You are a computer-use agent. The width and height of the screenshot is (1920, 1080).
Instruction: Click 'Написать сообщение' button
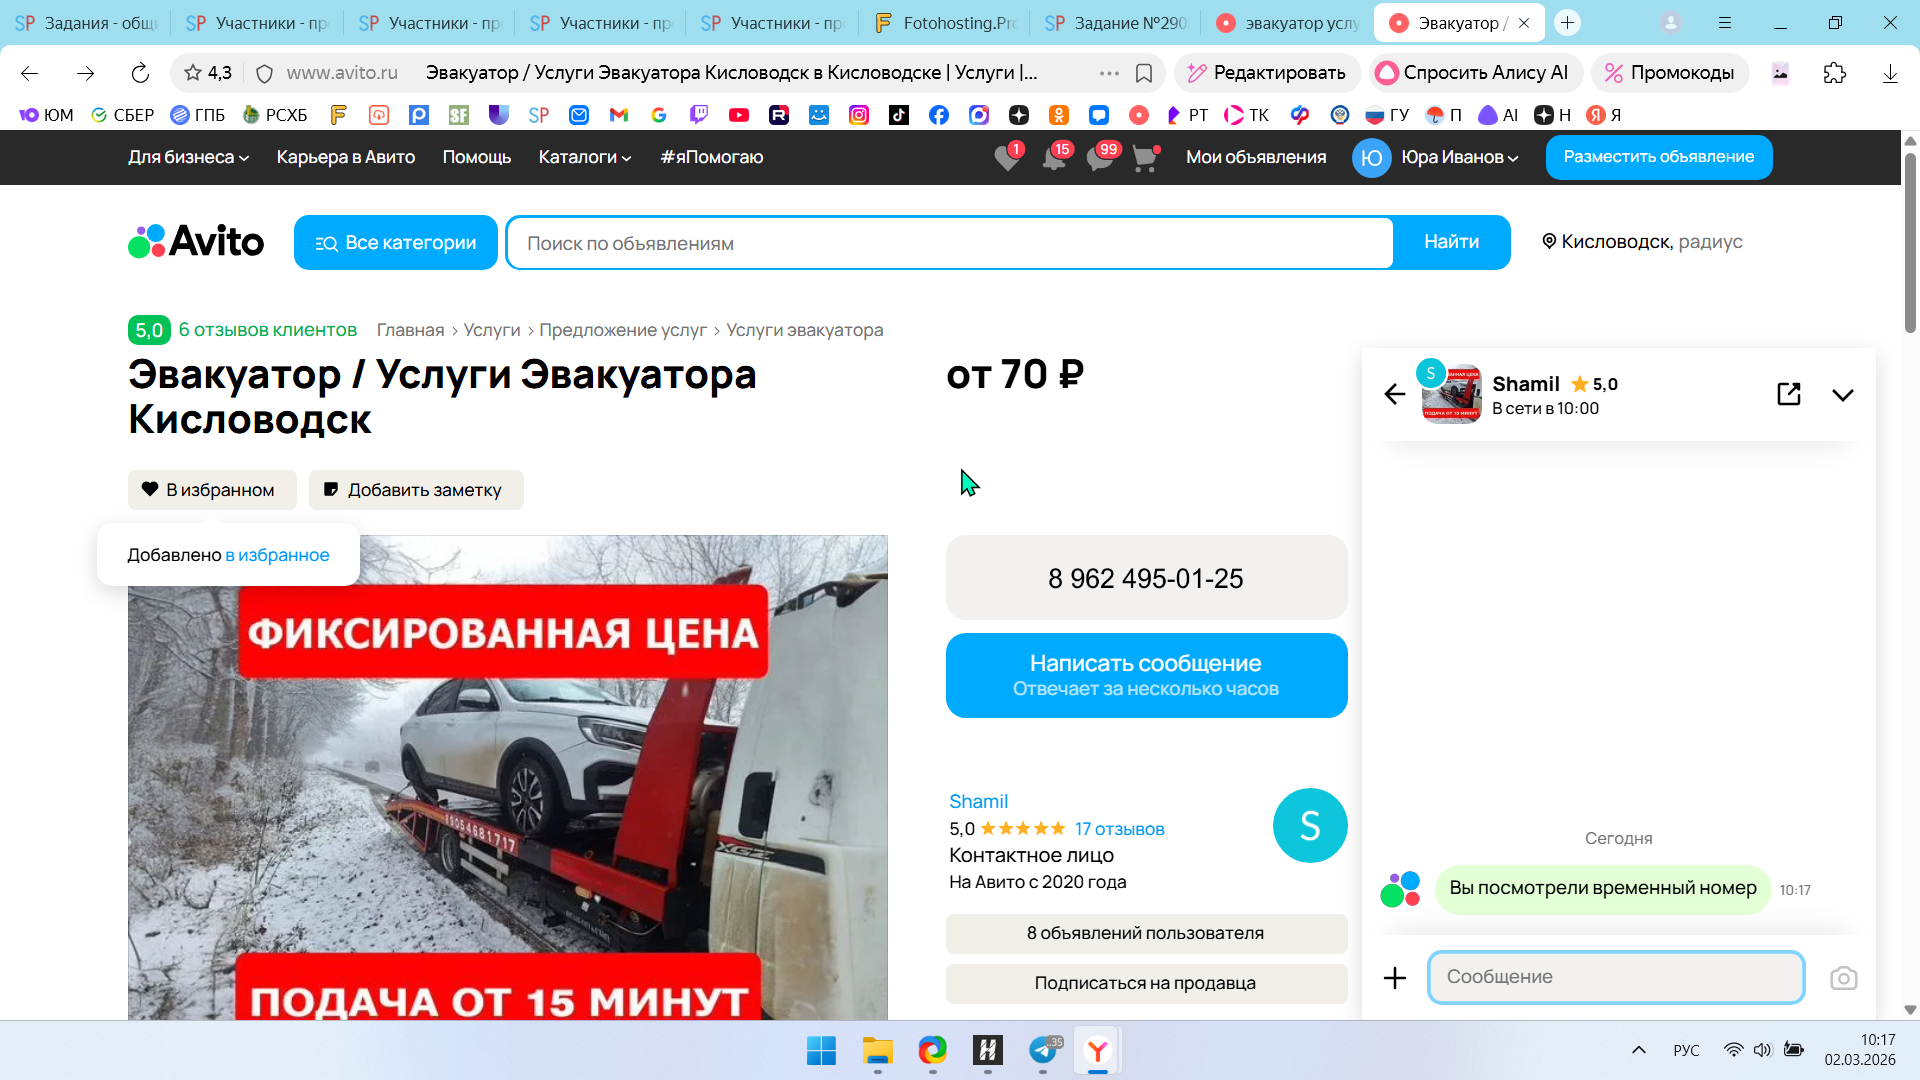1146,675
